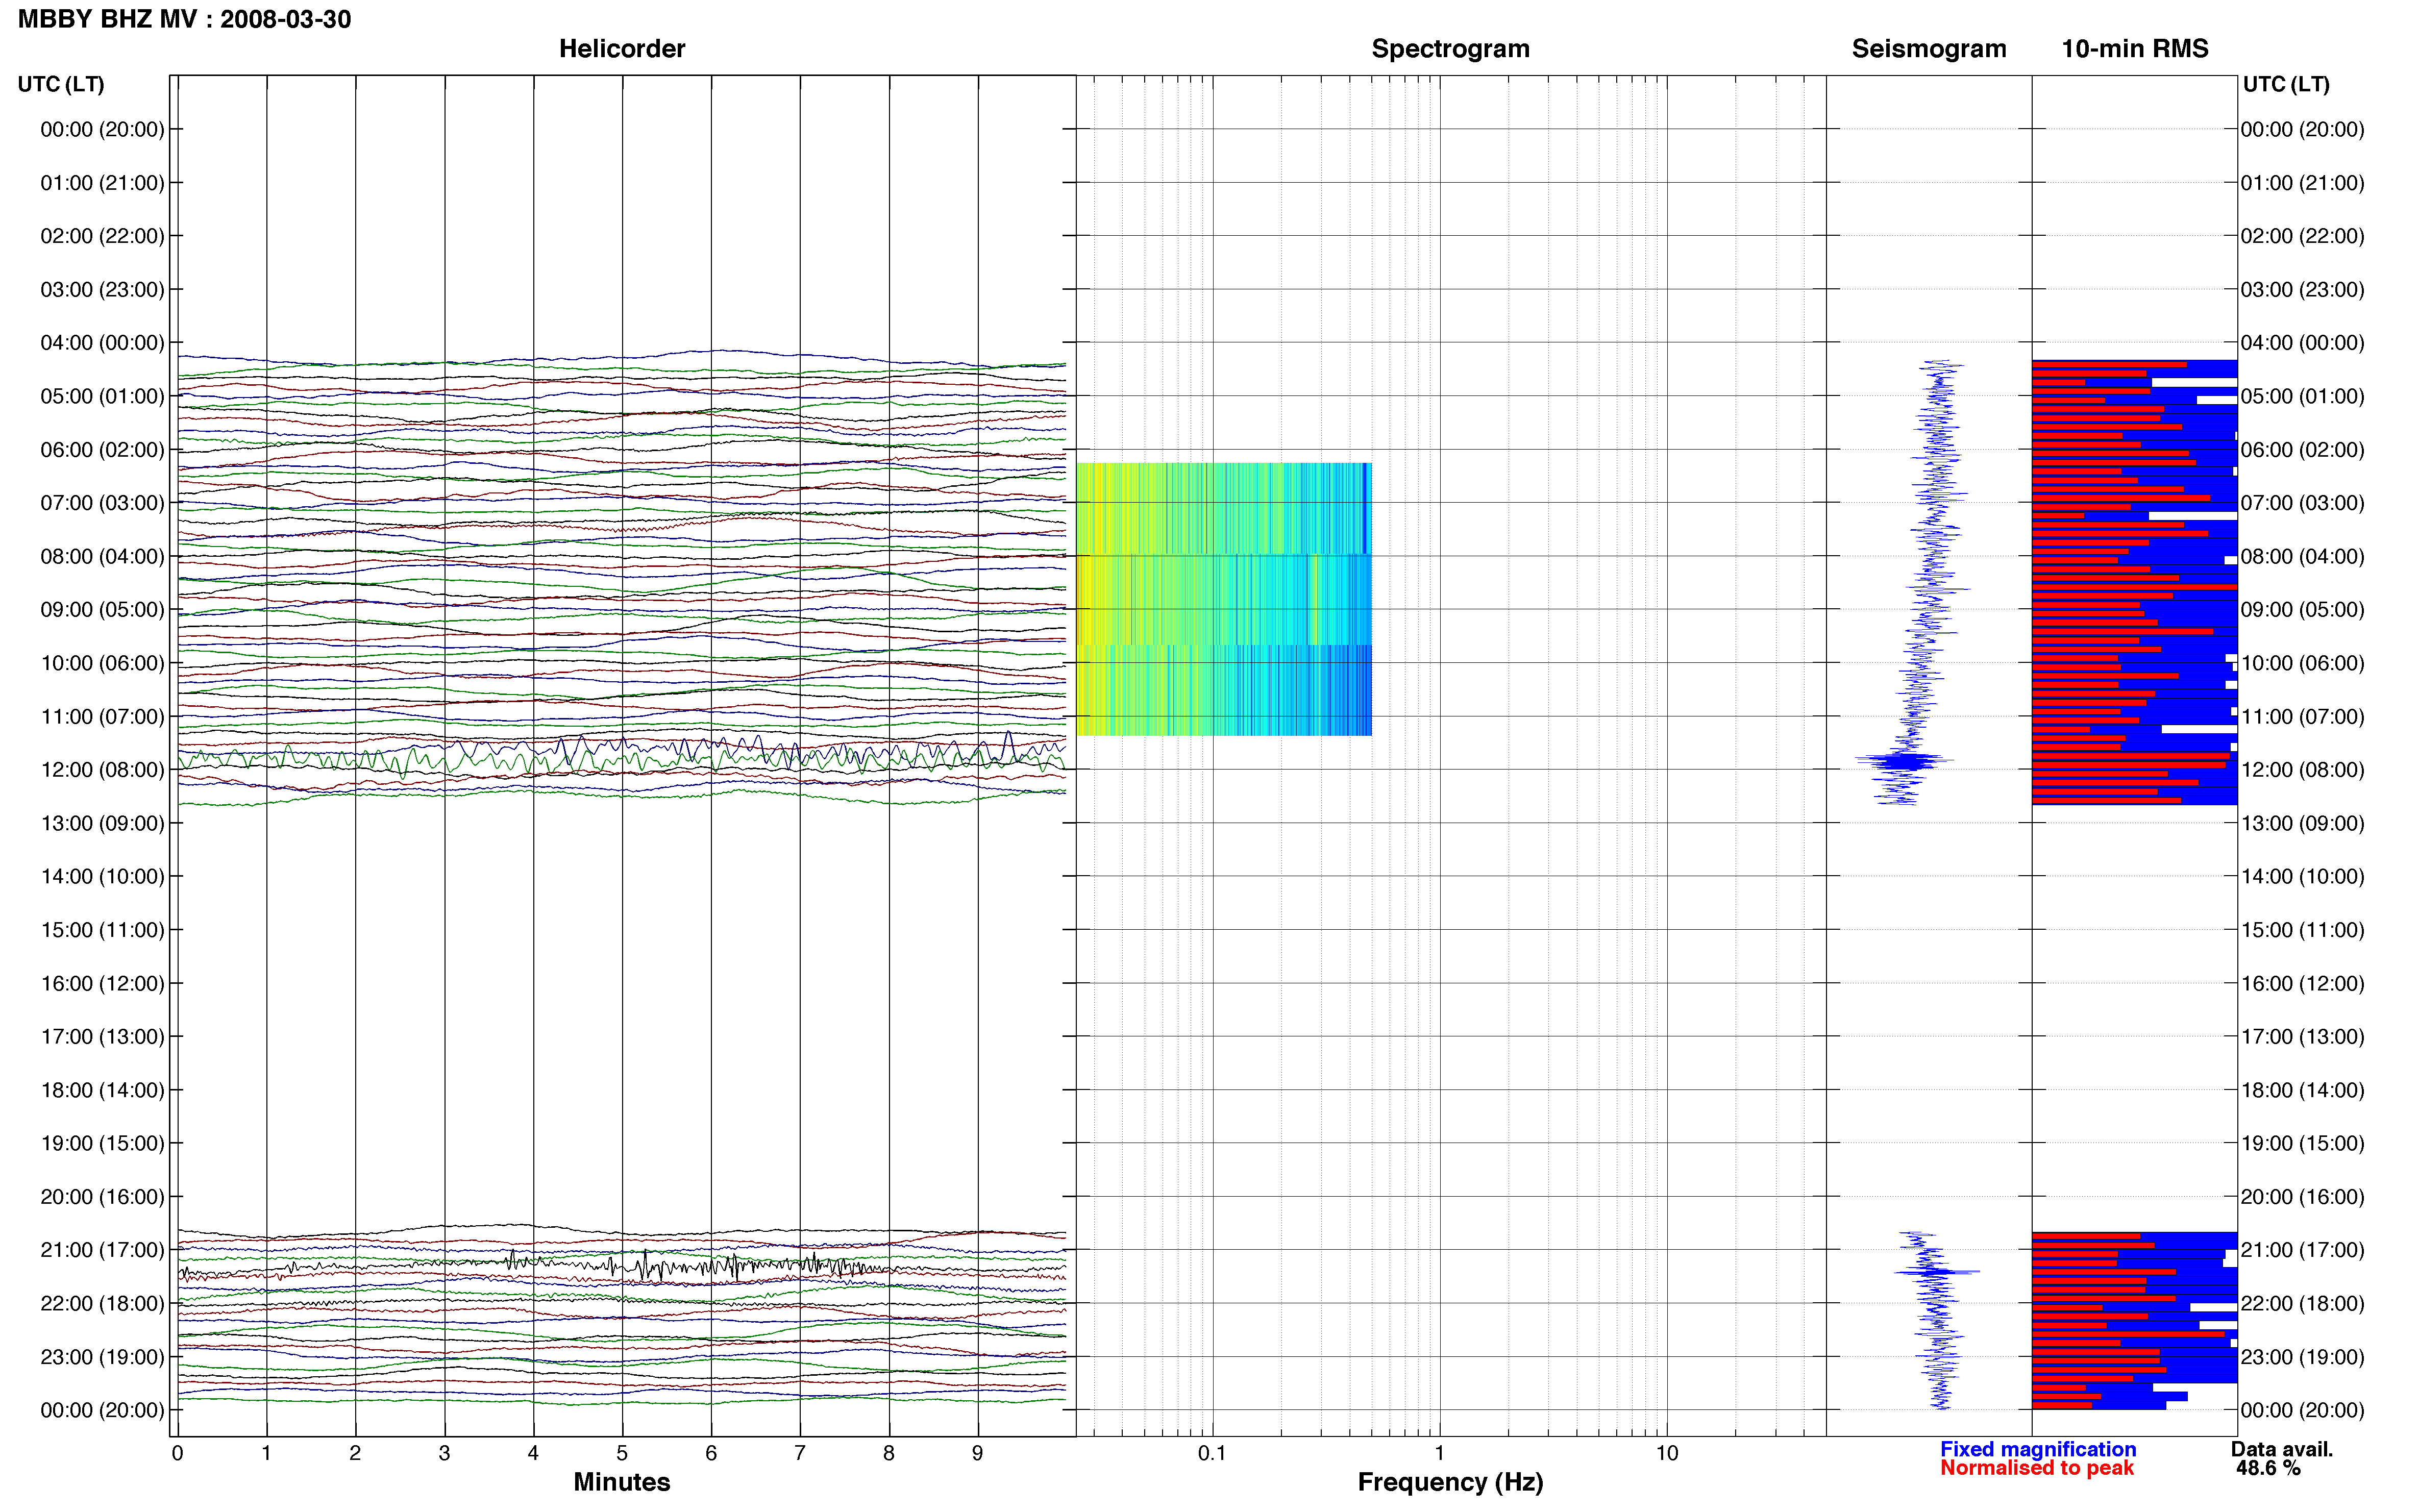Click the Frequency (Hz) axis label
2419x1512 pixels.
1450,1482
